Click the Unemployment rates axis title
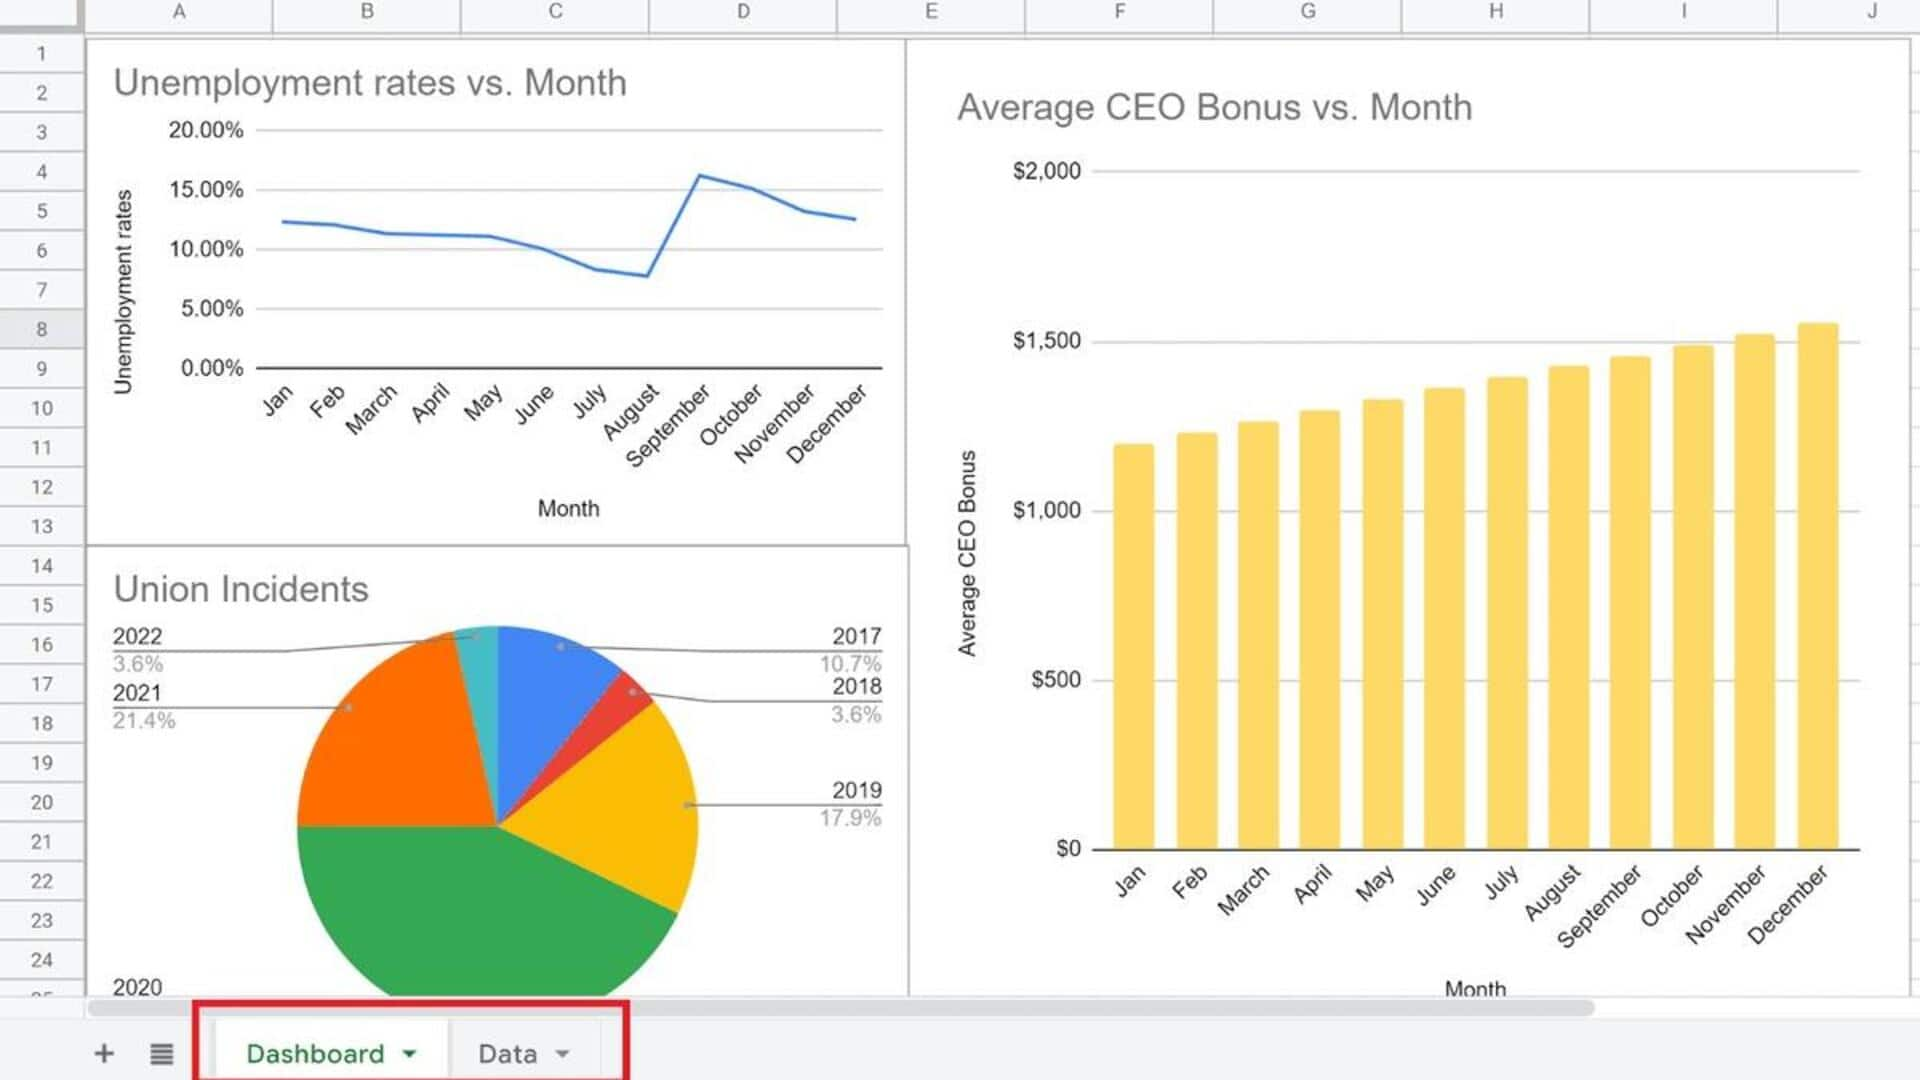The width and height of the screenshot is (1920, 1080). 123,291
